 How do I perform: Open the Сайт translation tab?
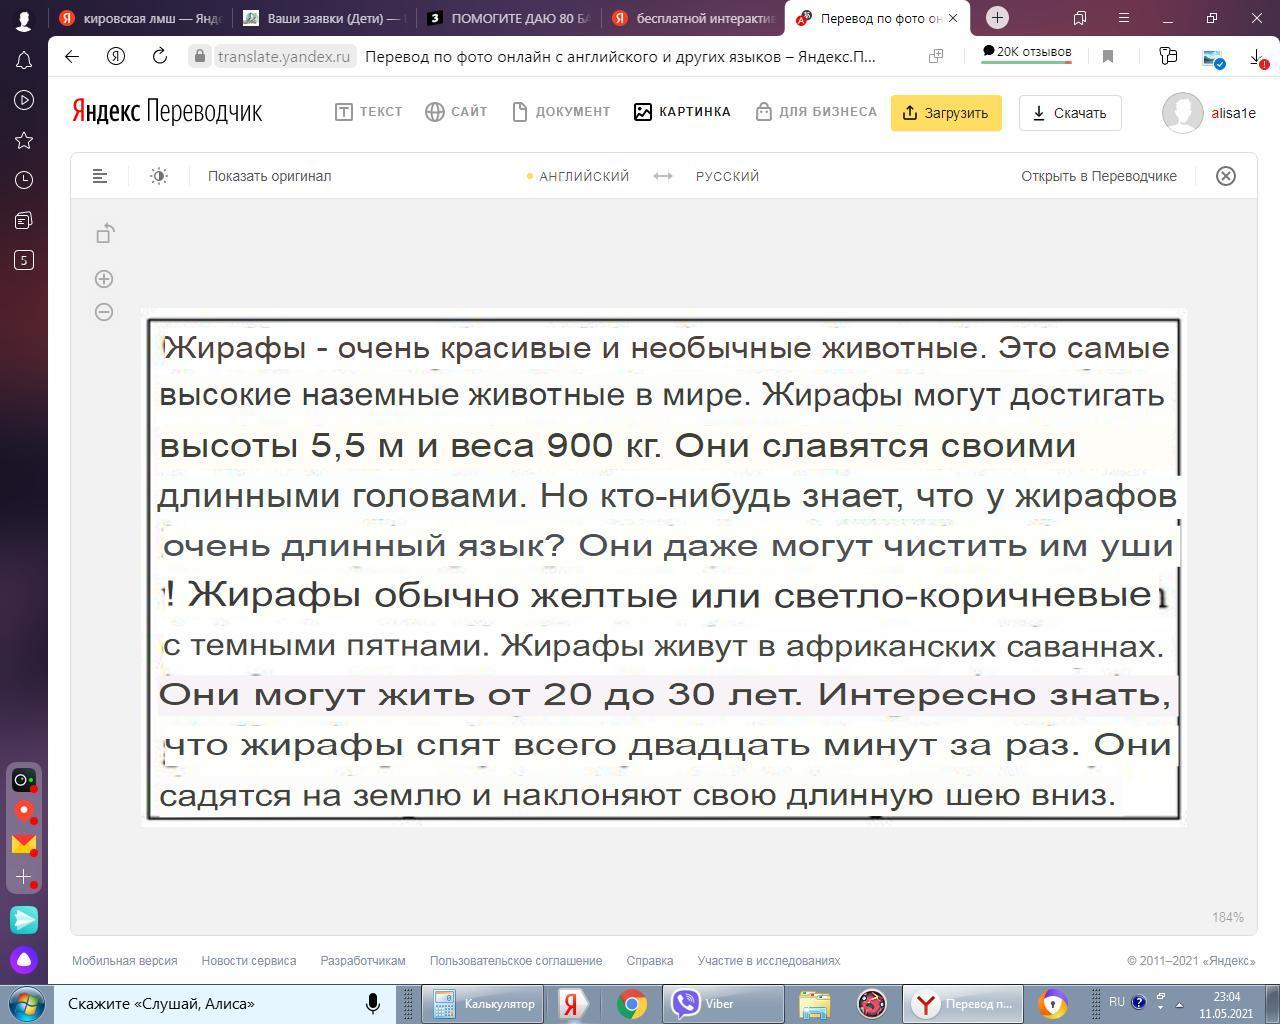[456, 112]
